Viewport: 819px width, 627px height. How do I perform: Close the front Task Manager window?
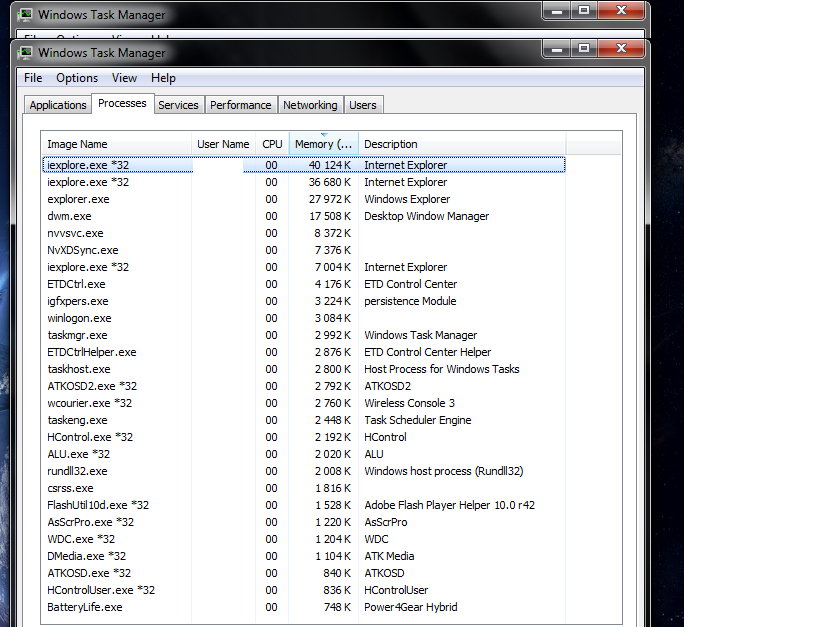point(621,50)
